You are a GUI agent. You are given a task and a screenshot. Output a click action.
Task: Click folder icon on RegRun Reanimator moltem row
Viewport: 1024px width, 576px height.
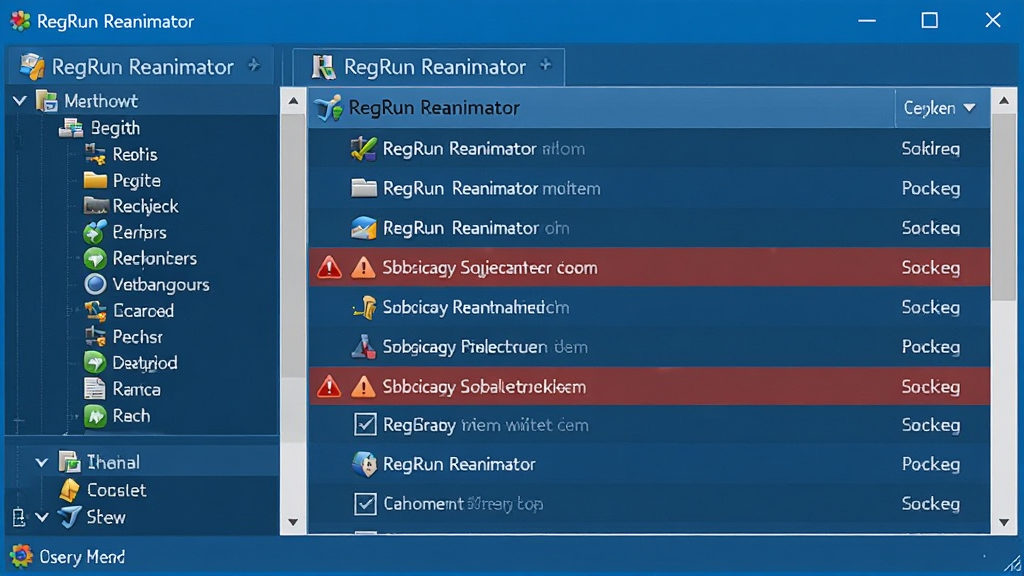tap(364, 188)
